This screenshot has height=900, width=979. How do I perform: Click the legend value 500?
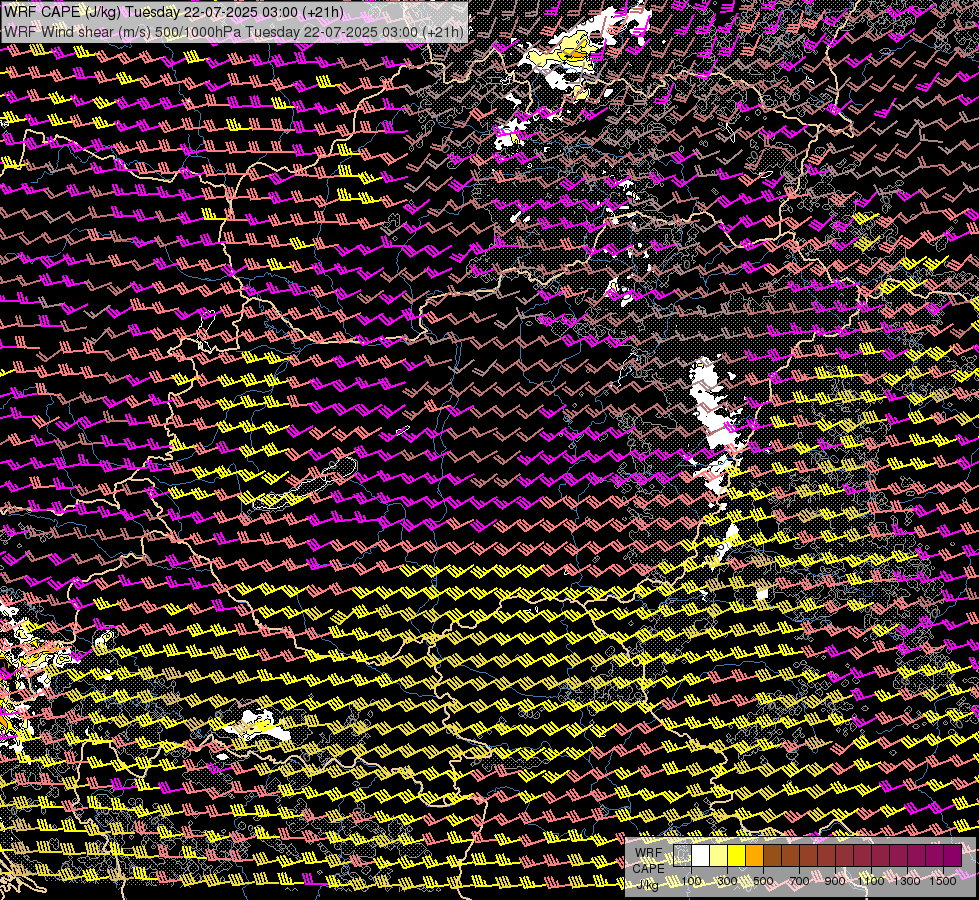[763, 881]
